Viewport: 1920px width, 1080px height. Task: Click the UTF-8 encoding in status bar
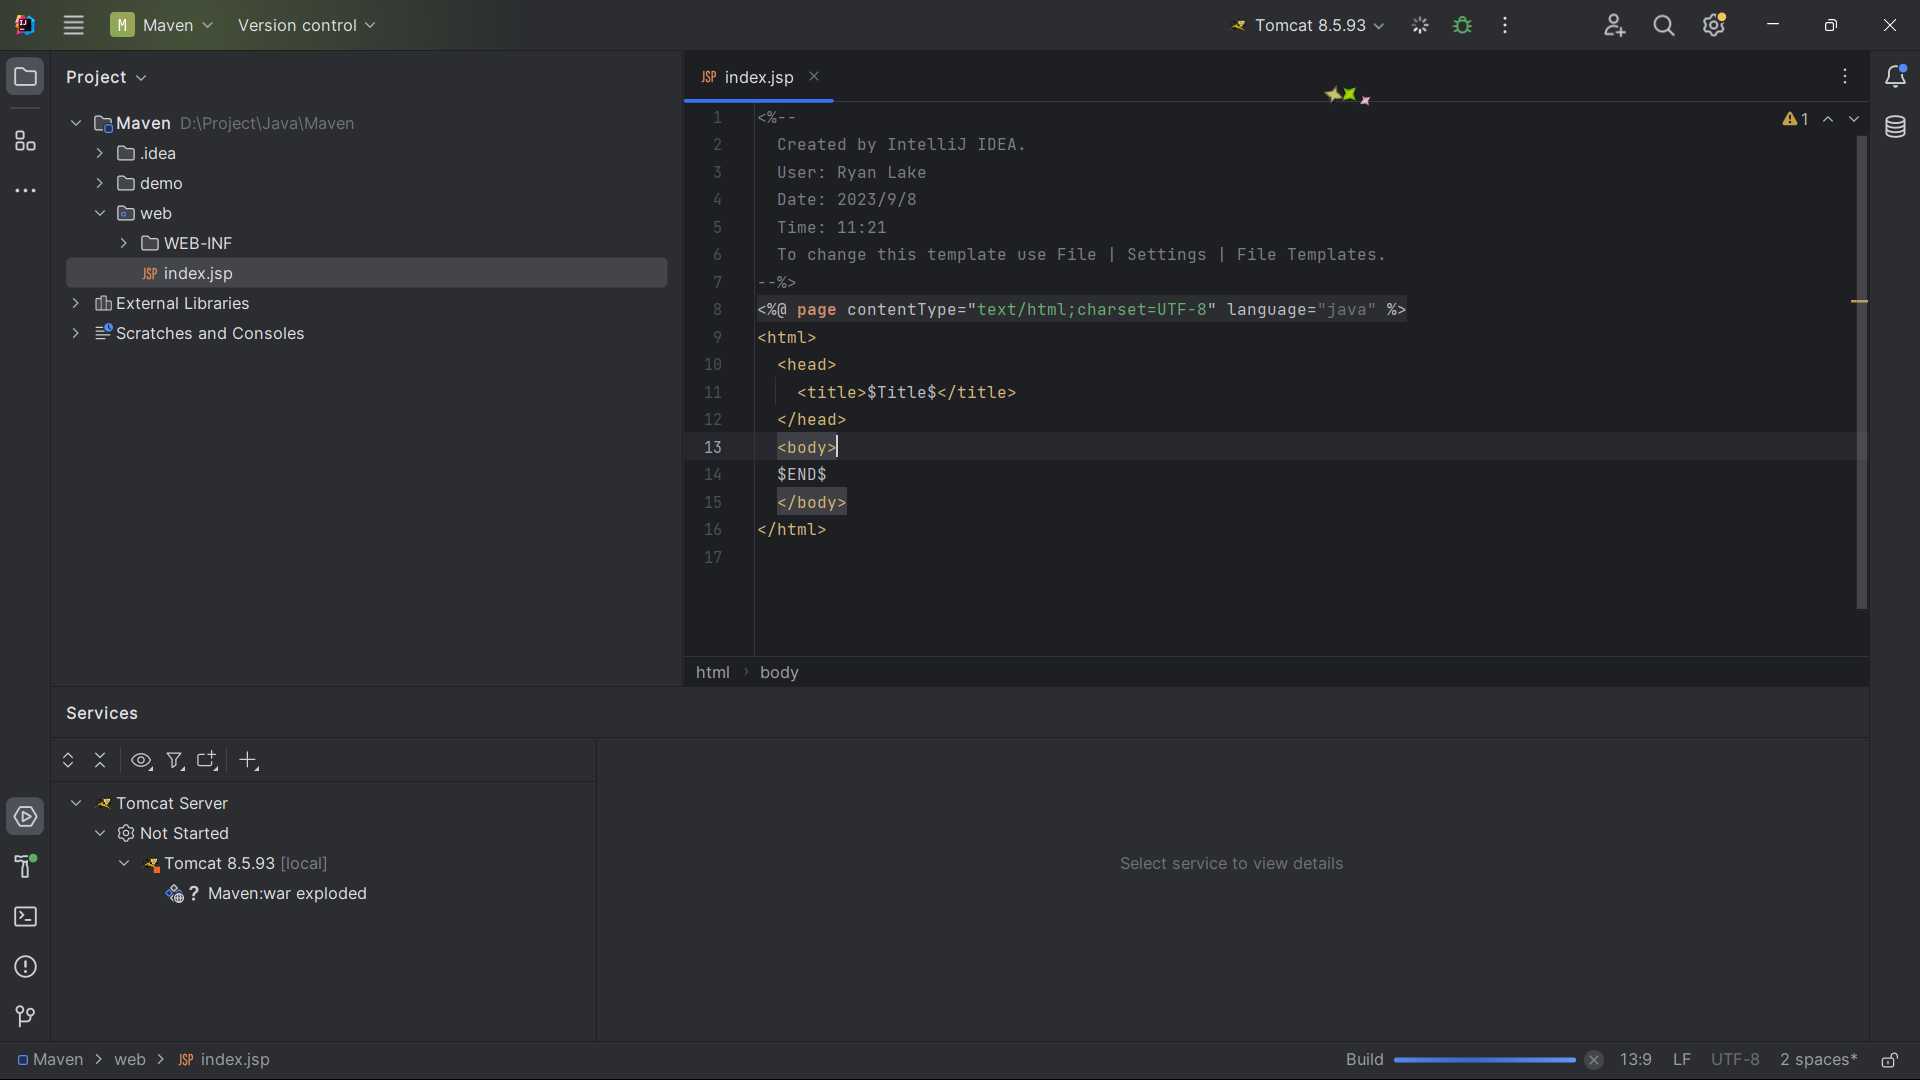click(x=1734, y=1060)
